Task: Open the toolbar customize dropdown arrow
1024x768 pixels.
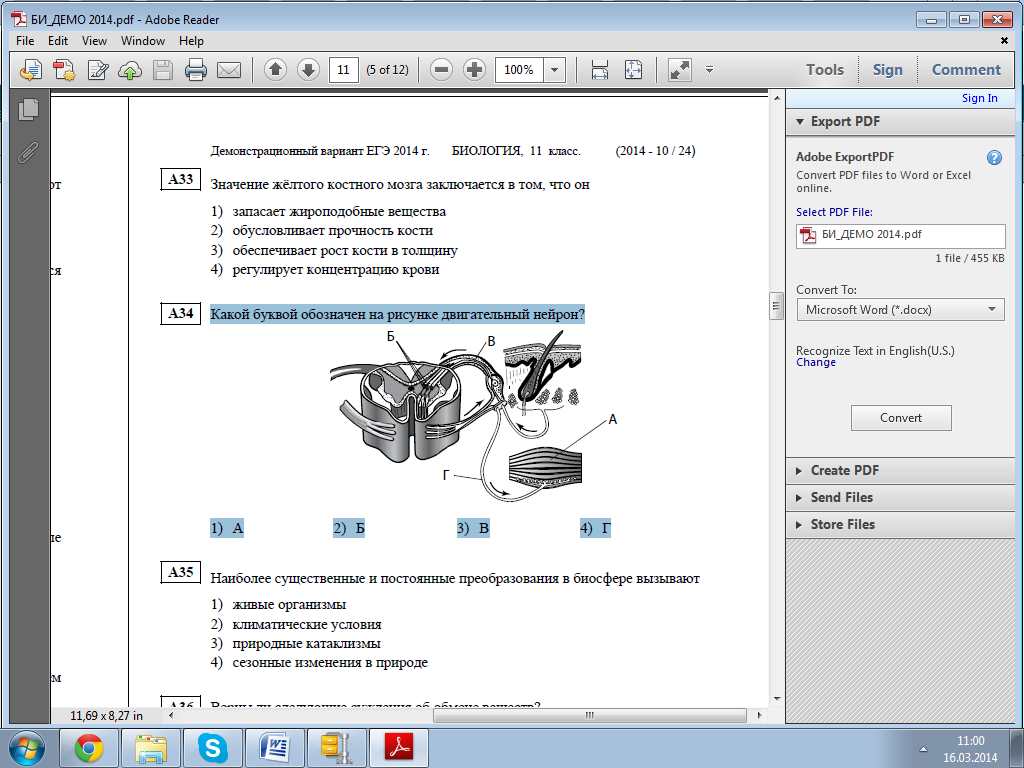Action: pyautogui.click(x=710, y=69)
